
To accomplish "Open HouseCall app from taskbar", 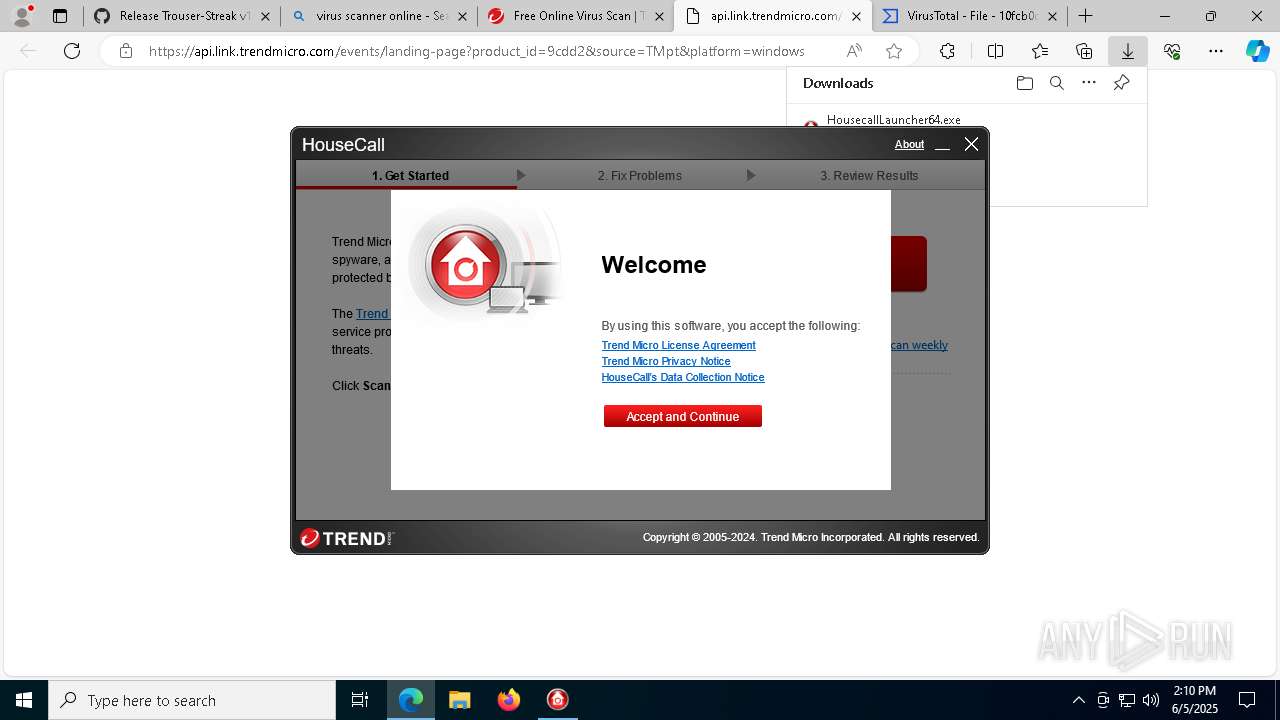I will click(x=557, y=700).
